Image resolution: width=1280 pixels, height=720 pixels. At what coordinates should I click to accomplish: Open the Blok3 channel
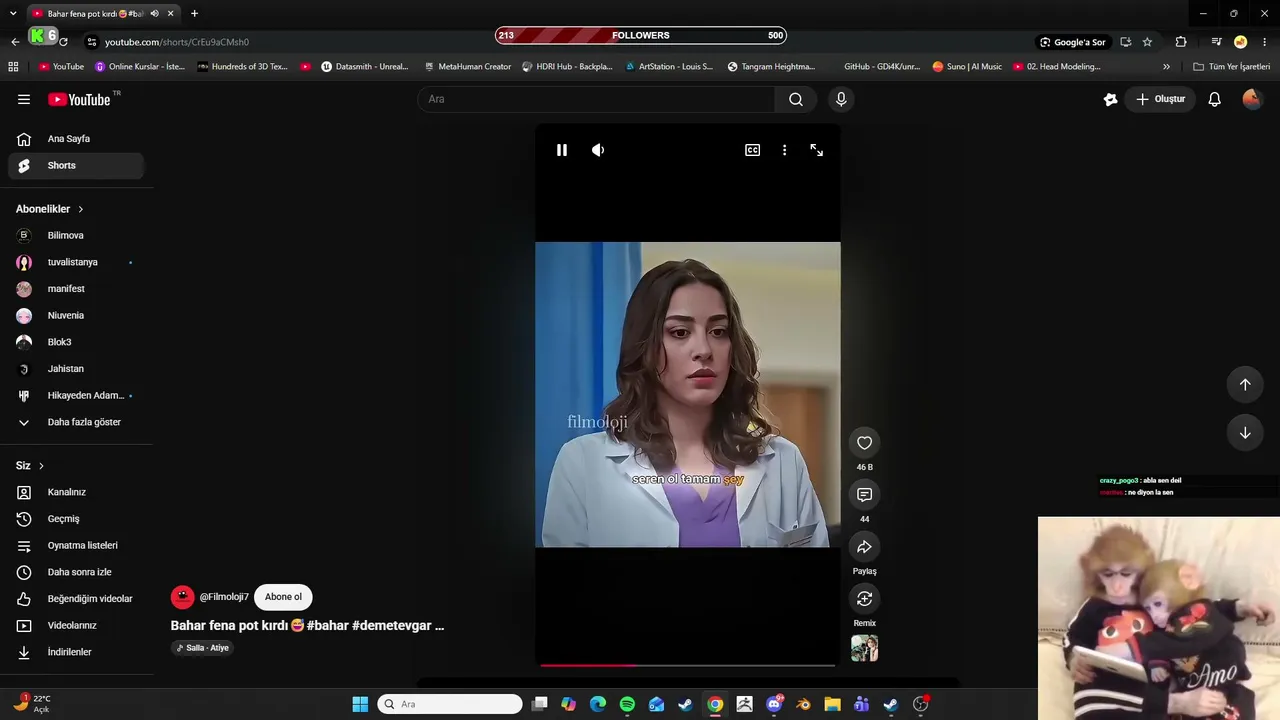coord(76,342)
